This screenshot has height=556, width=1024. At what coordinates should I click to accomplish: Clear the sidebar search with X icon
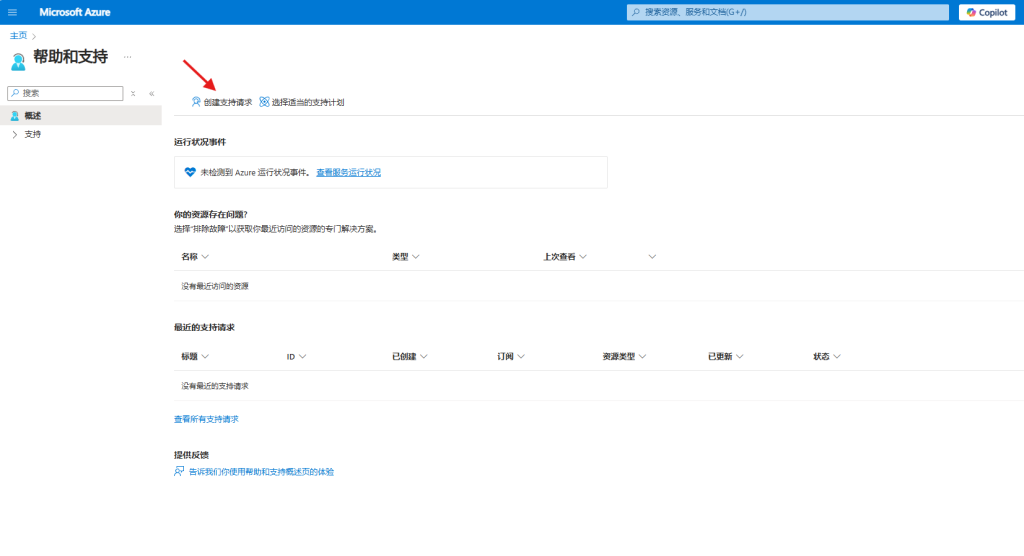click(x=133, y=93)
